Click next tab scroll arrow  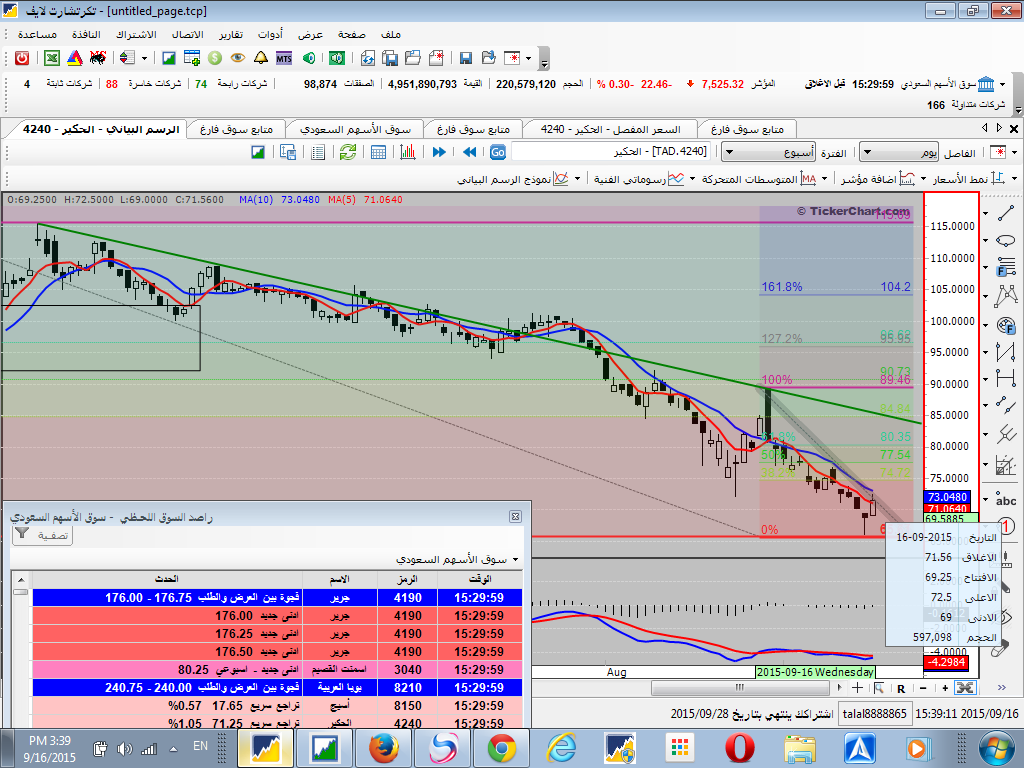click(x=999, y=127)
